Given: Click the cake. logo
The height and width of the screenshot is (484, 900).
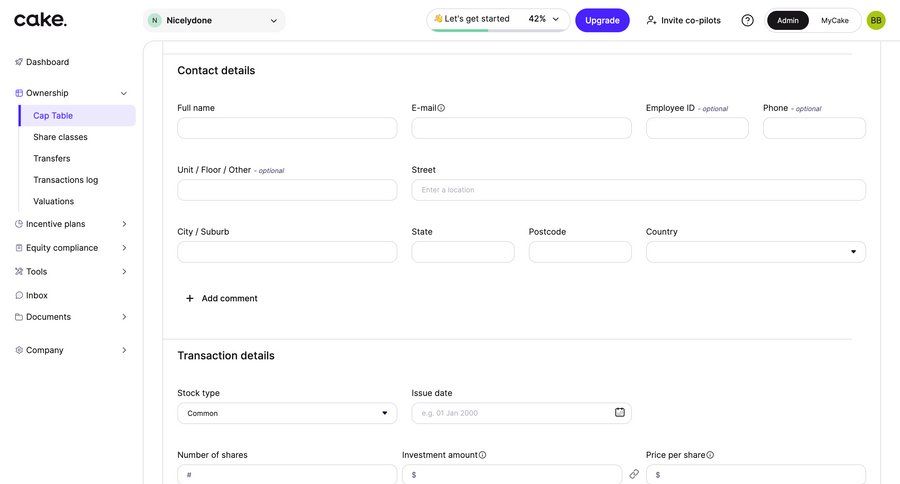Looking at the screenshot, I should tap(41, 20).
